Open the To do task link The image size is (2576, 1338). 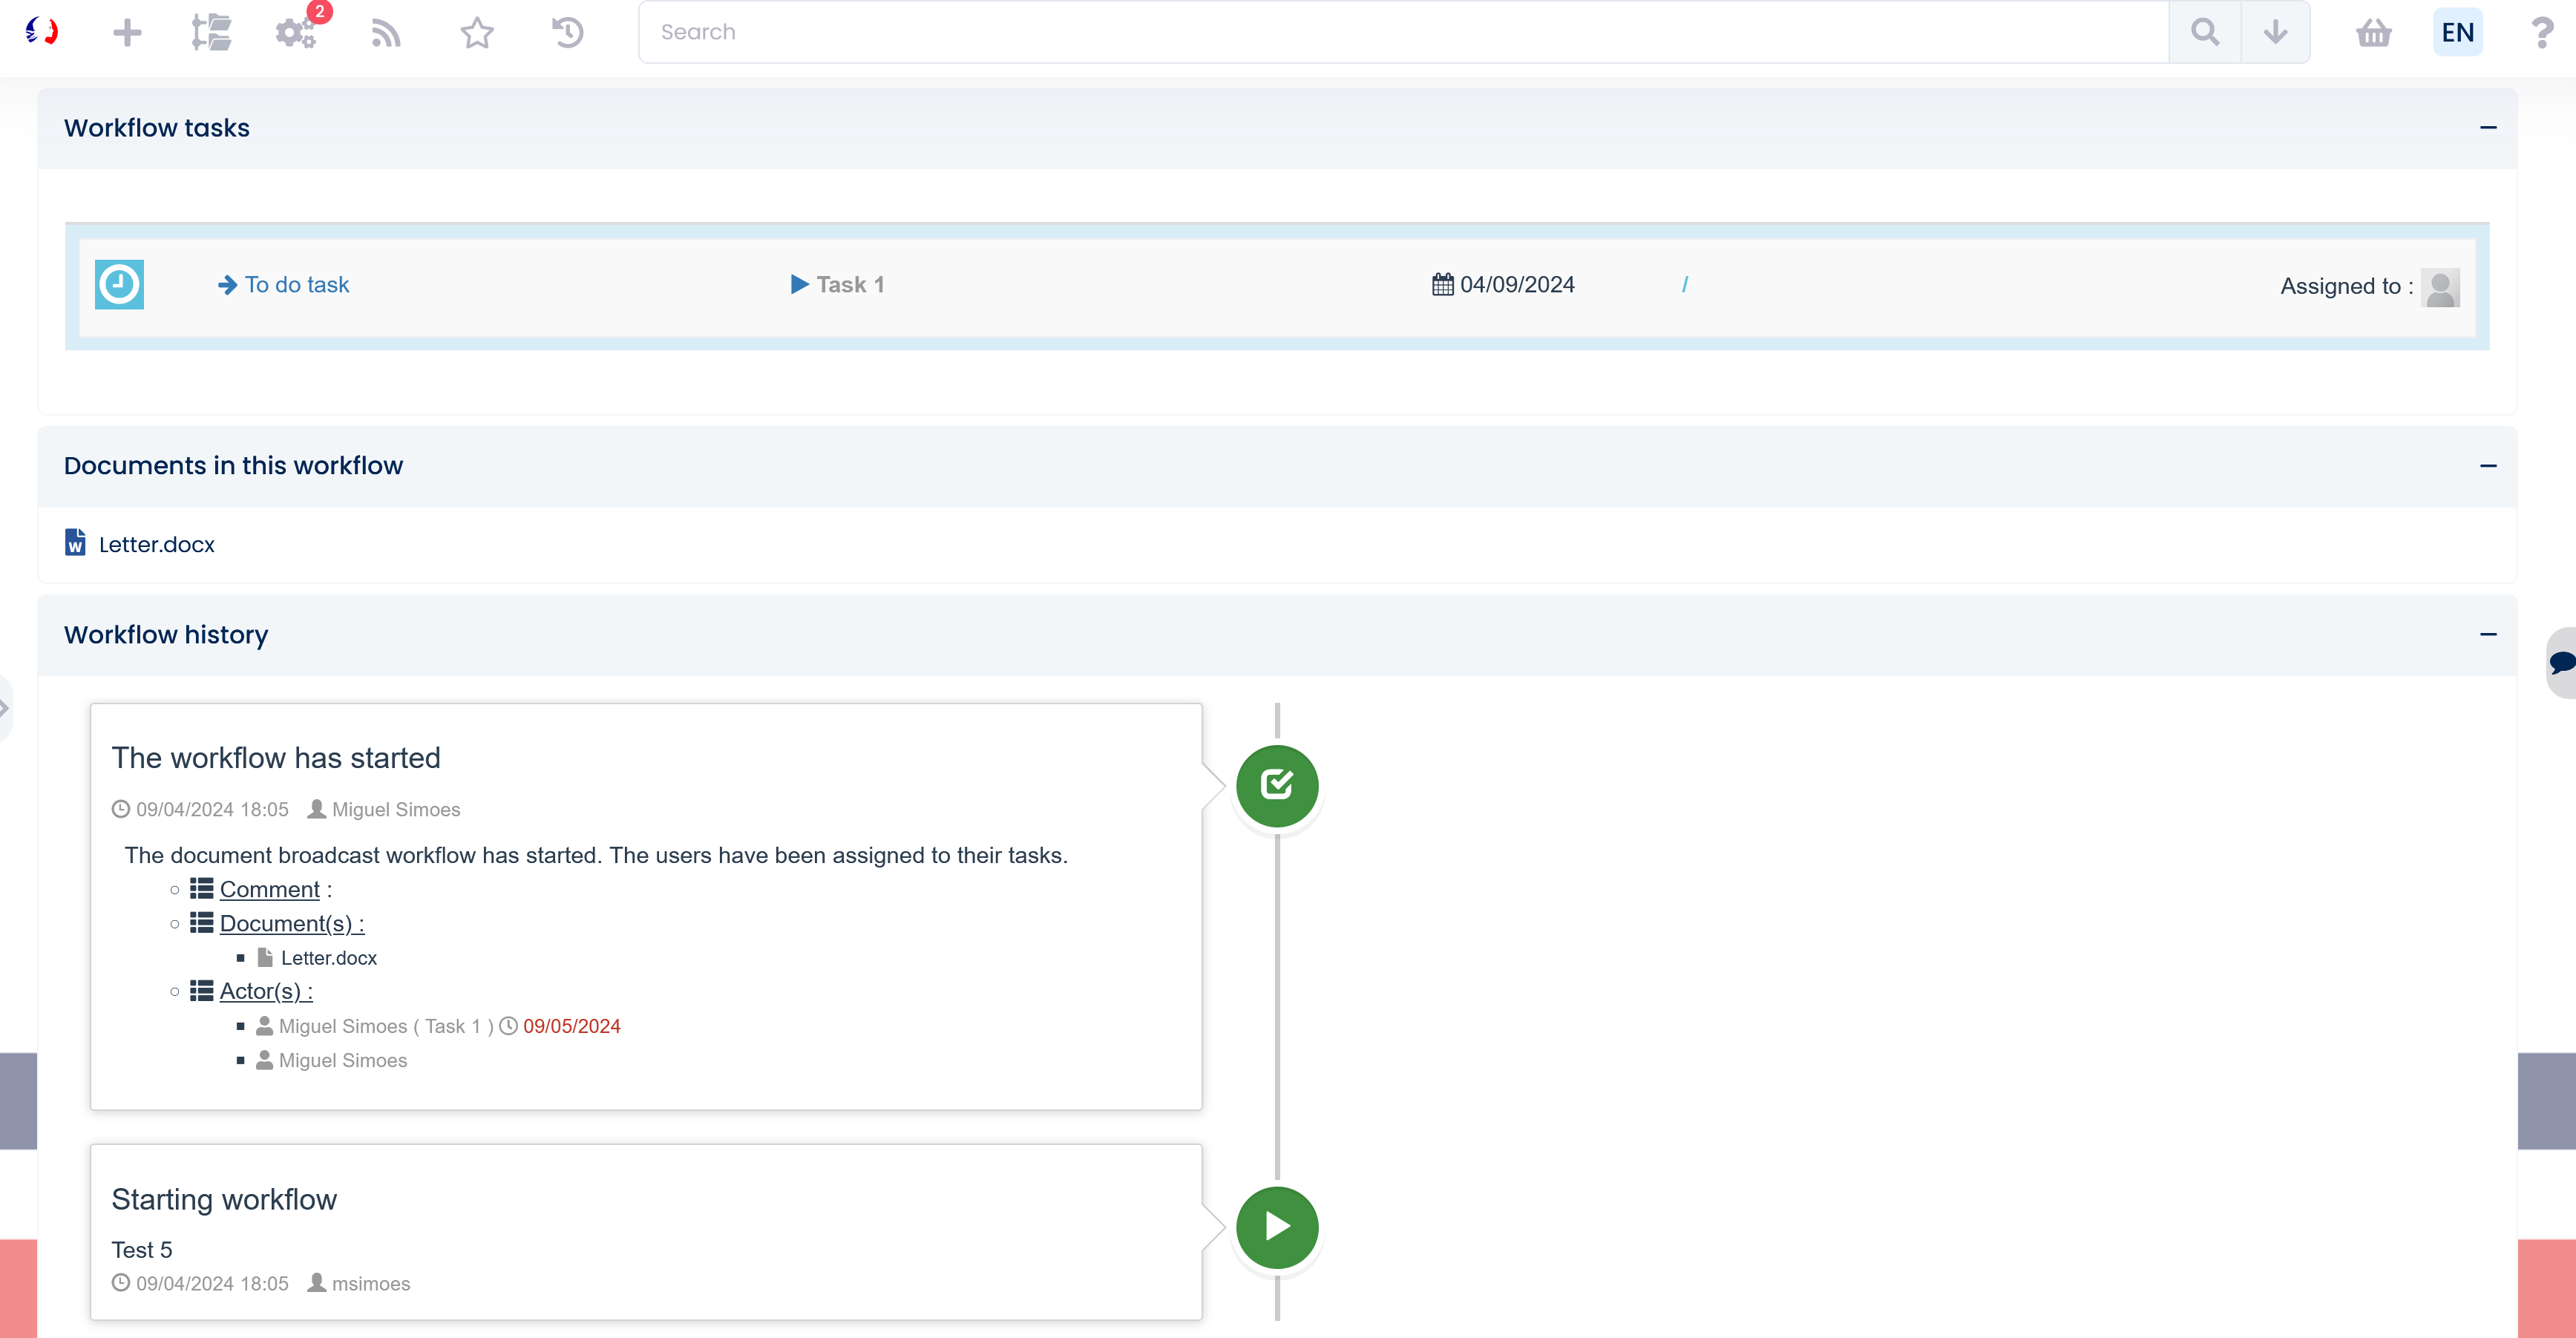point(296,285)
